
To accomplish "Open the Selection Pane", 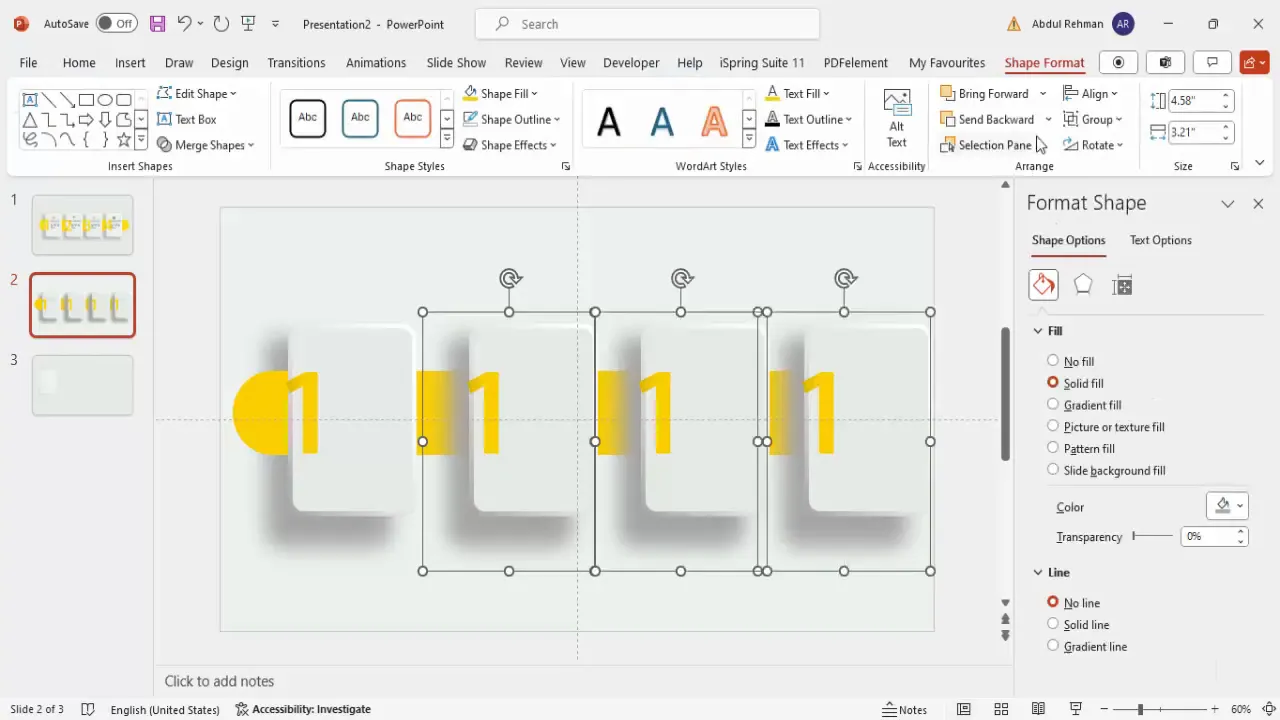I will [986, 145].
